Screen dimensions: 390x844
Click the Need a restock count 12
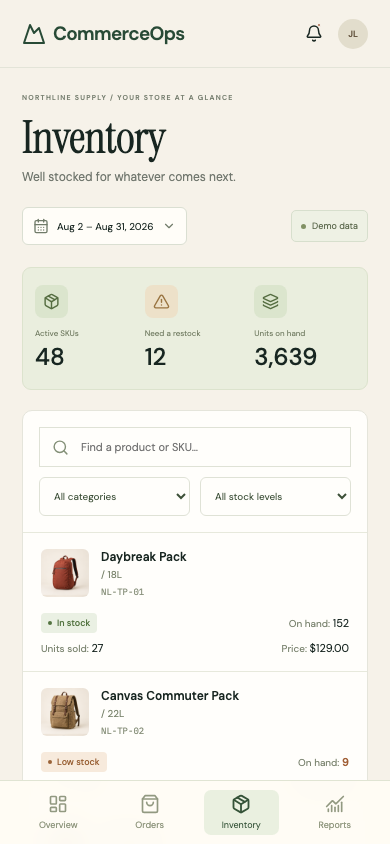pos(155,357)
